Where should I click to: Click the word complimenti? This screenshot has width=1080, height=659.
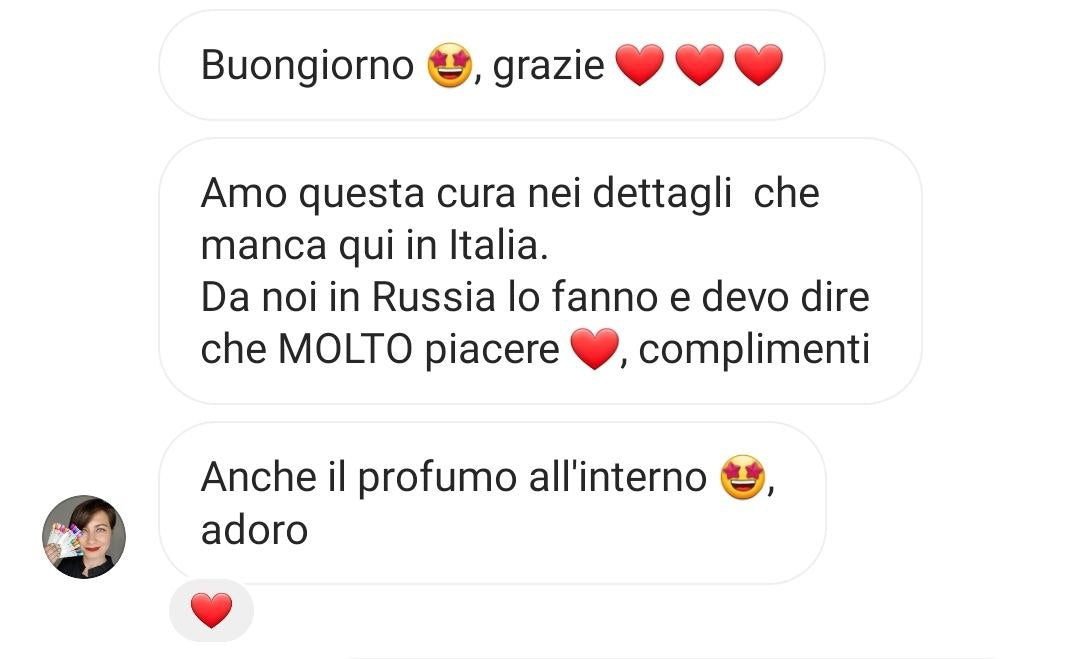(x=754, y=351)
